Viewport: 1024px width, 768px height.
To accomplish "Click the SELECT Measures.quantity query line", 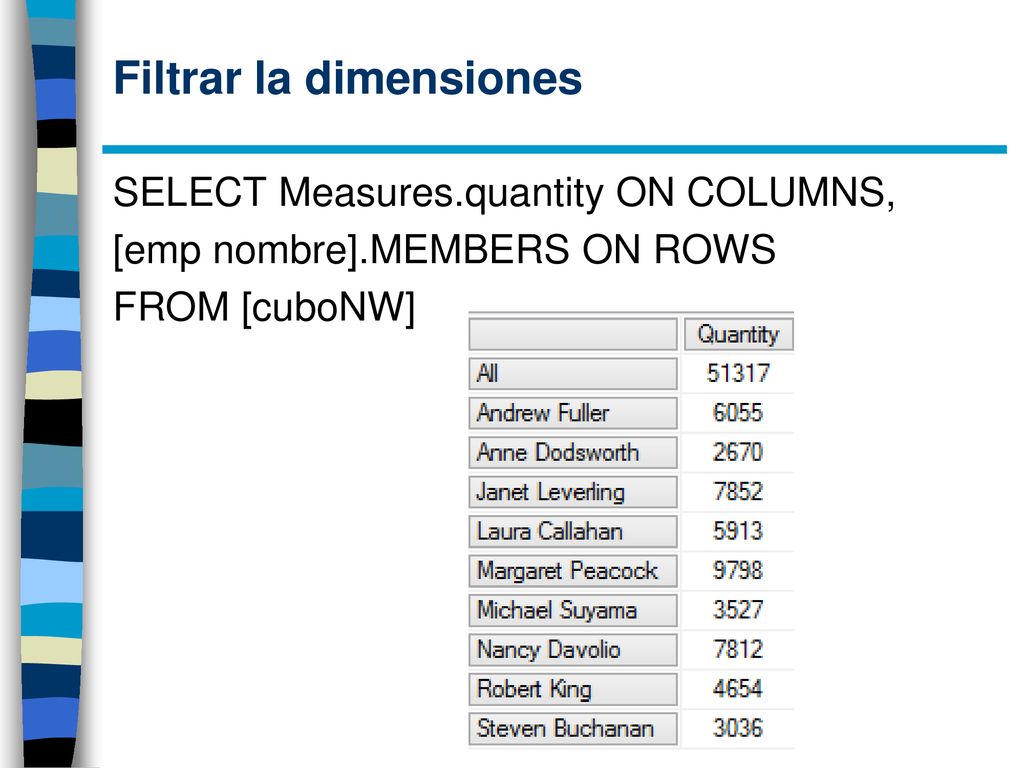I will [x=504, y=193].
